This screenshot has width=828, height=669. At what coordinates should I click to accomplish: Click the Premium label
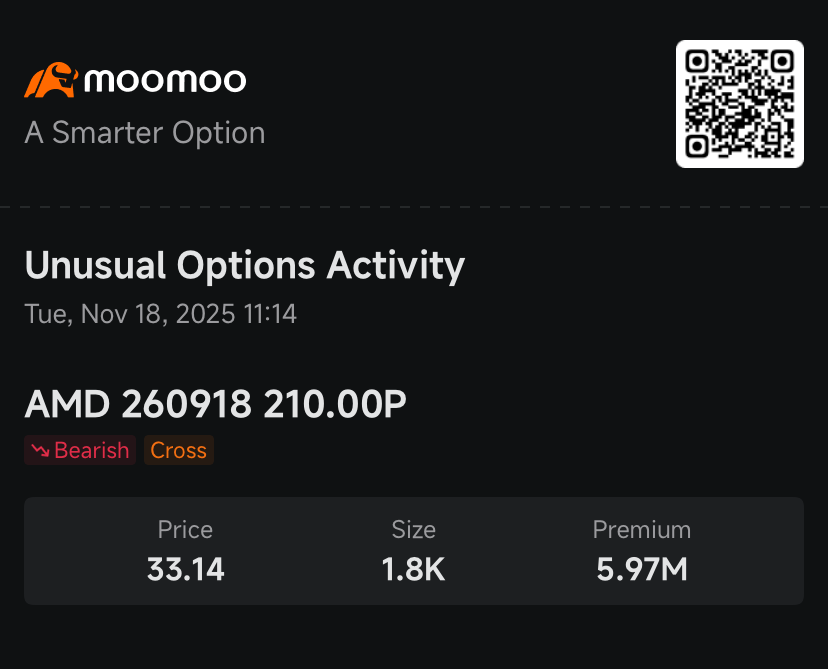pos(642,530)
